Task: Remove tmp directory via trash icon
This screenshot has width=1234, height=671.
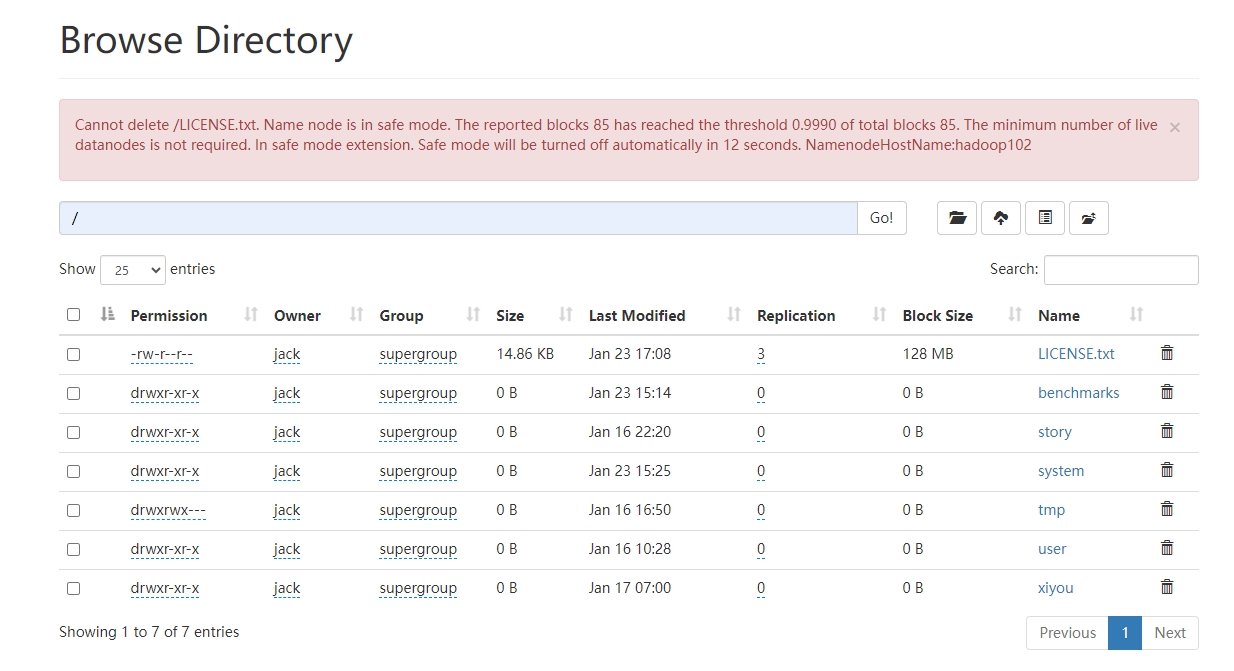Action: tap(1167, 509)
